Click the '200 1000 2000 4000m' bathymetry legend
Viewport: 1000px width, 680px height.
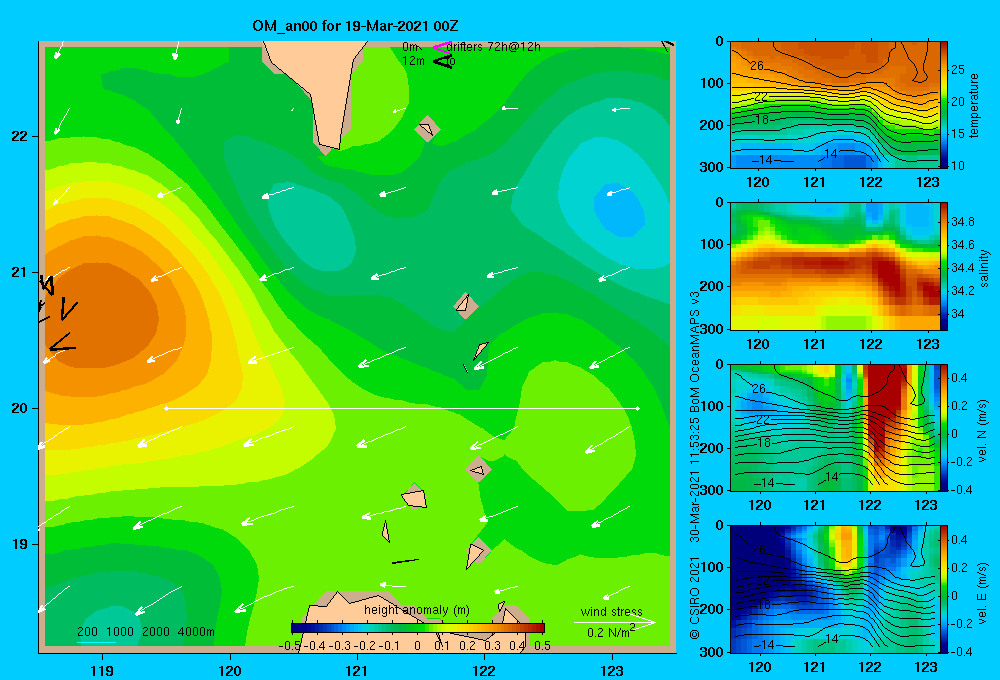146,632
